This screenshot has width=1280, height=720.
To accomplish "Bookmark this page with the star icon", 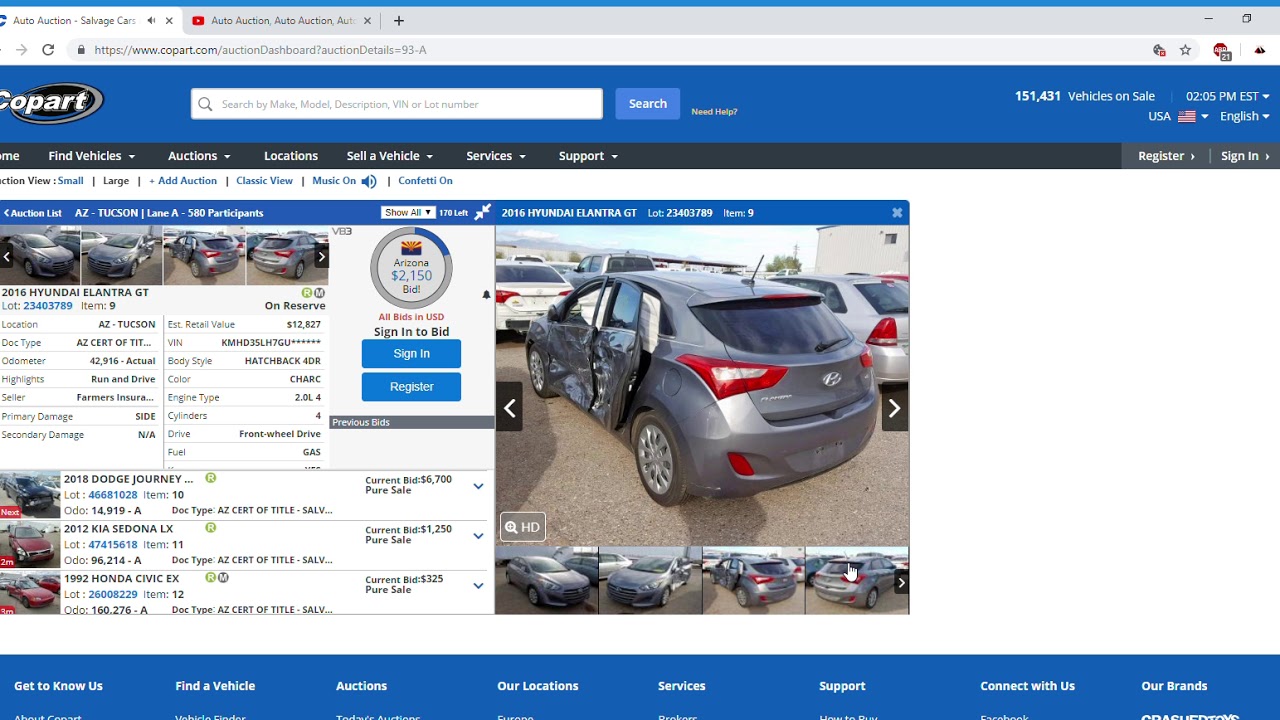I will (1185, 50).
